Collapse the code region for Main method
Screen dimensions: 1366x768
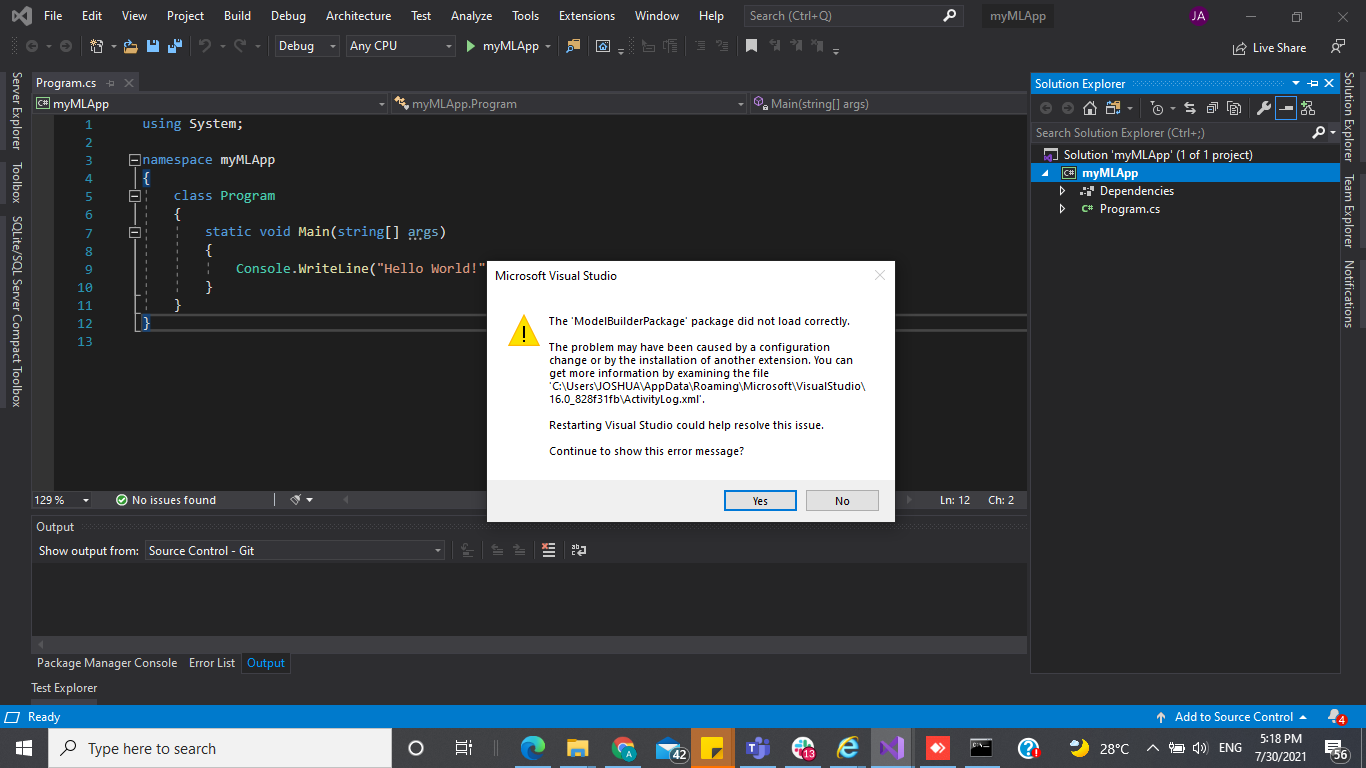pyautogui.click(x=134, y=231)
